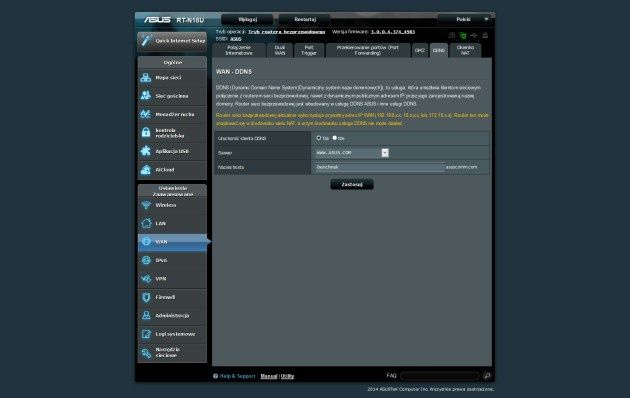Select Nie to disable DDNS client

pyautogui.click(x=335, y=138)
